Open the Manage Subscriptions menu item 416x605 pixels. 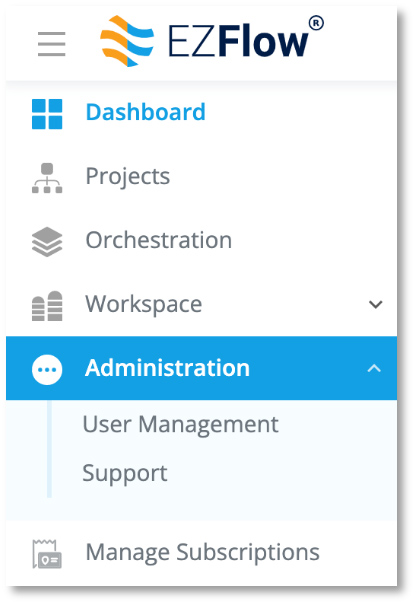(203, 553)
